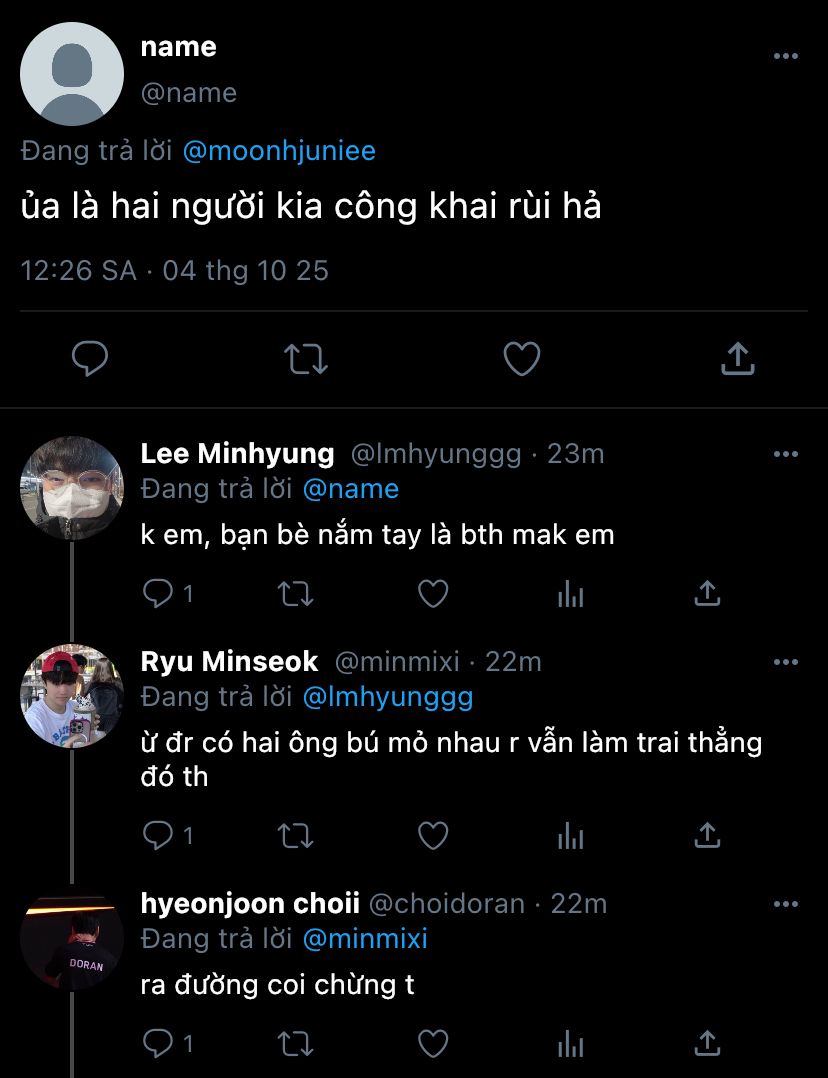This screenshot has height=1078, width=828.
Task: Reply to hyeonjoon choii's tweet
Action: coord(158,1043)
